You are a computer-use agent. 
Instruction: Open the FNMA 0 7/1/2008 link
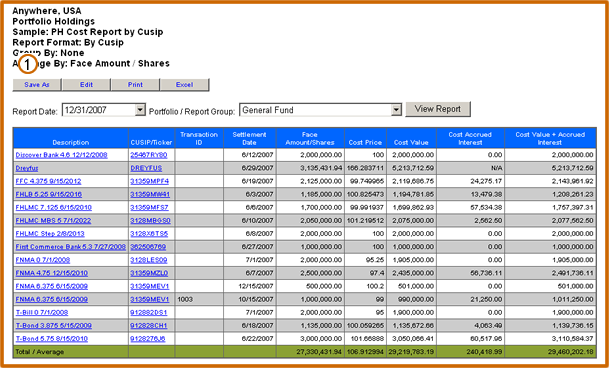click(43, 260)
